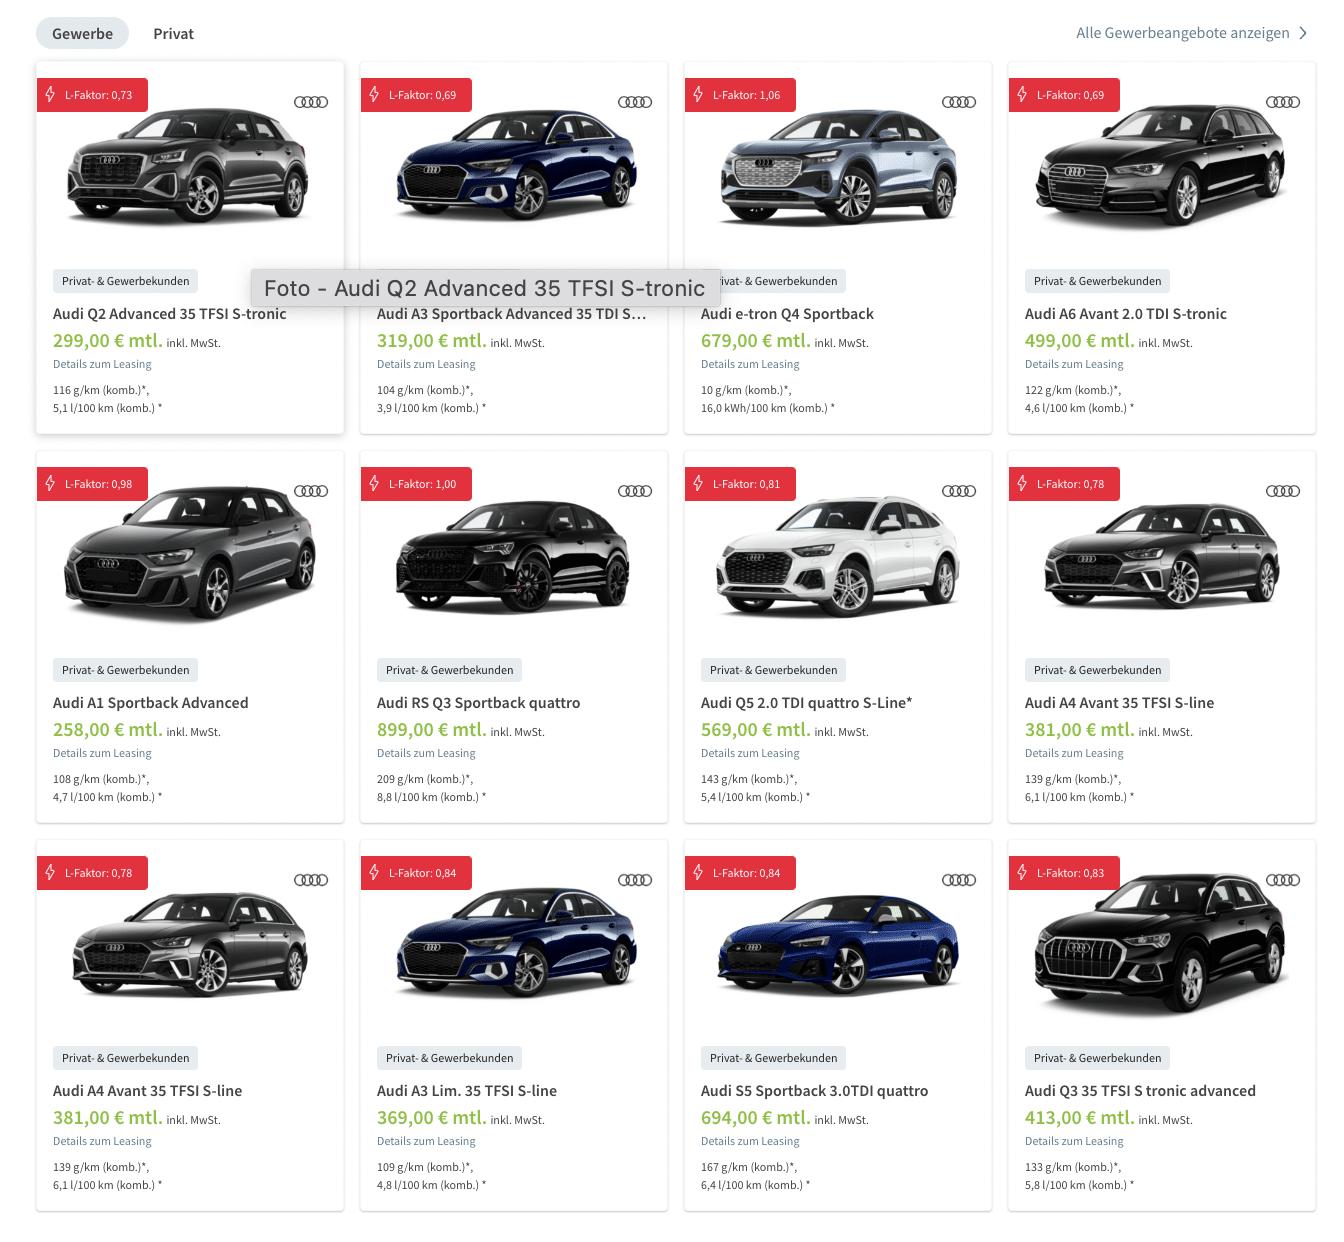The image size is (1344, 1242).
Task: Click lightning icon on L-Faktor 1,00 badge
Action: point(374,483)
